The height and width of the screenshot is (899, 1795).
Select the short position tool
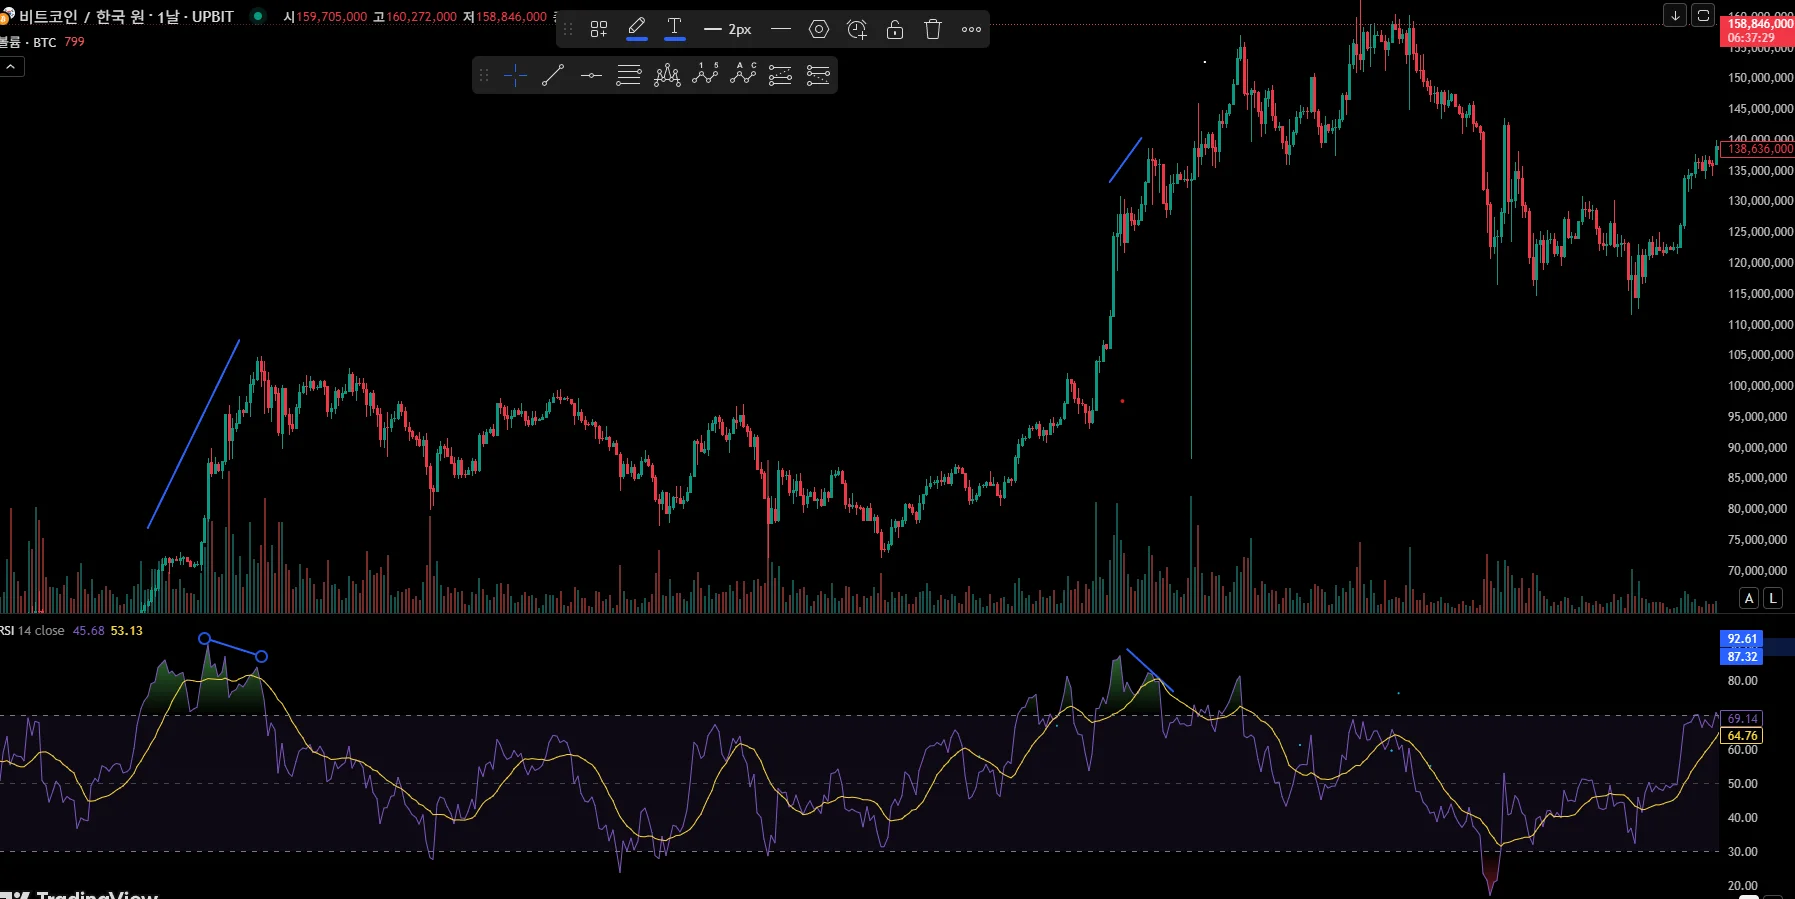[x=819, y=75]
